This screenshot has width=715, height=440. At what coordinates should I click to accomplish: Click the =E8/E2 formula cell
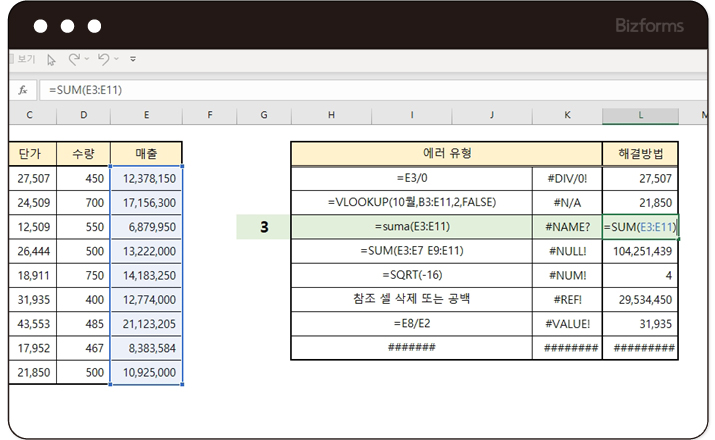pyautogui.click(x=412, y=324)
